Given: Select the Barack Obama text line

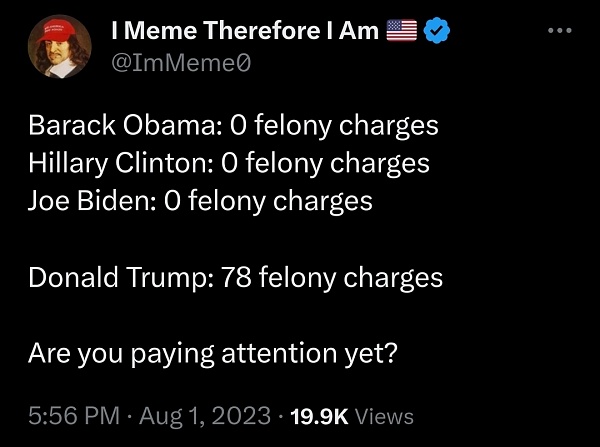Looking at the screenshot, I should pos(233,126).
